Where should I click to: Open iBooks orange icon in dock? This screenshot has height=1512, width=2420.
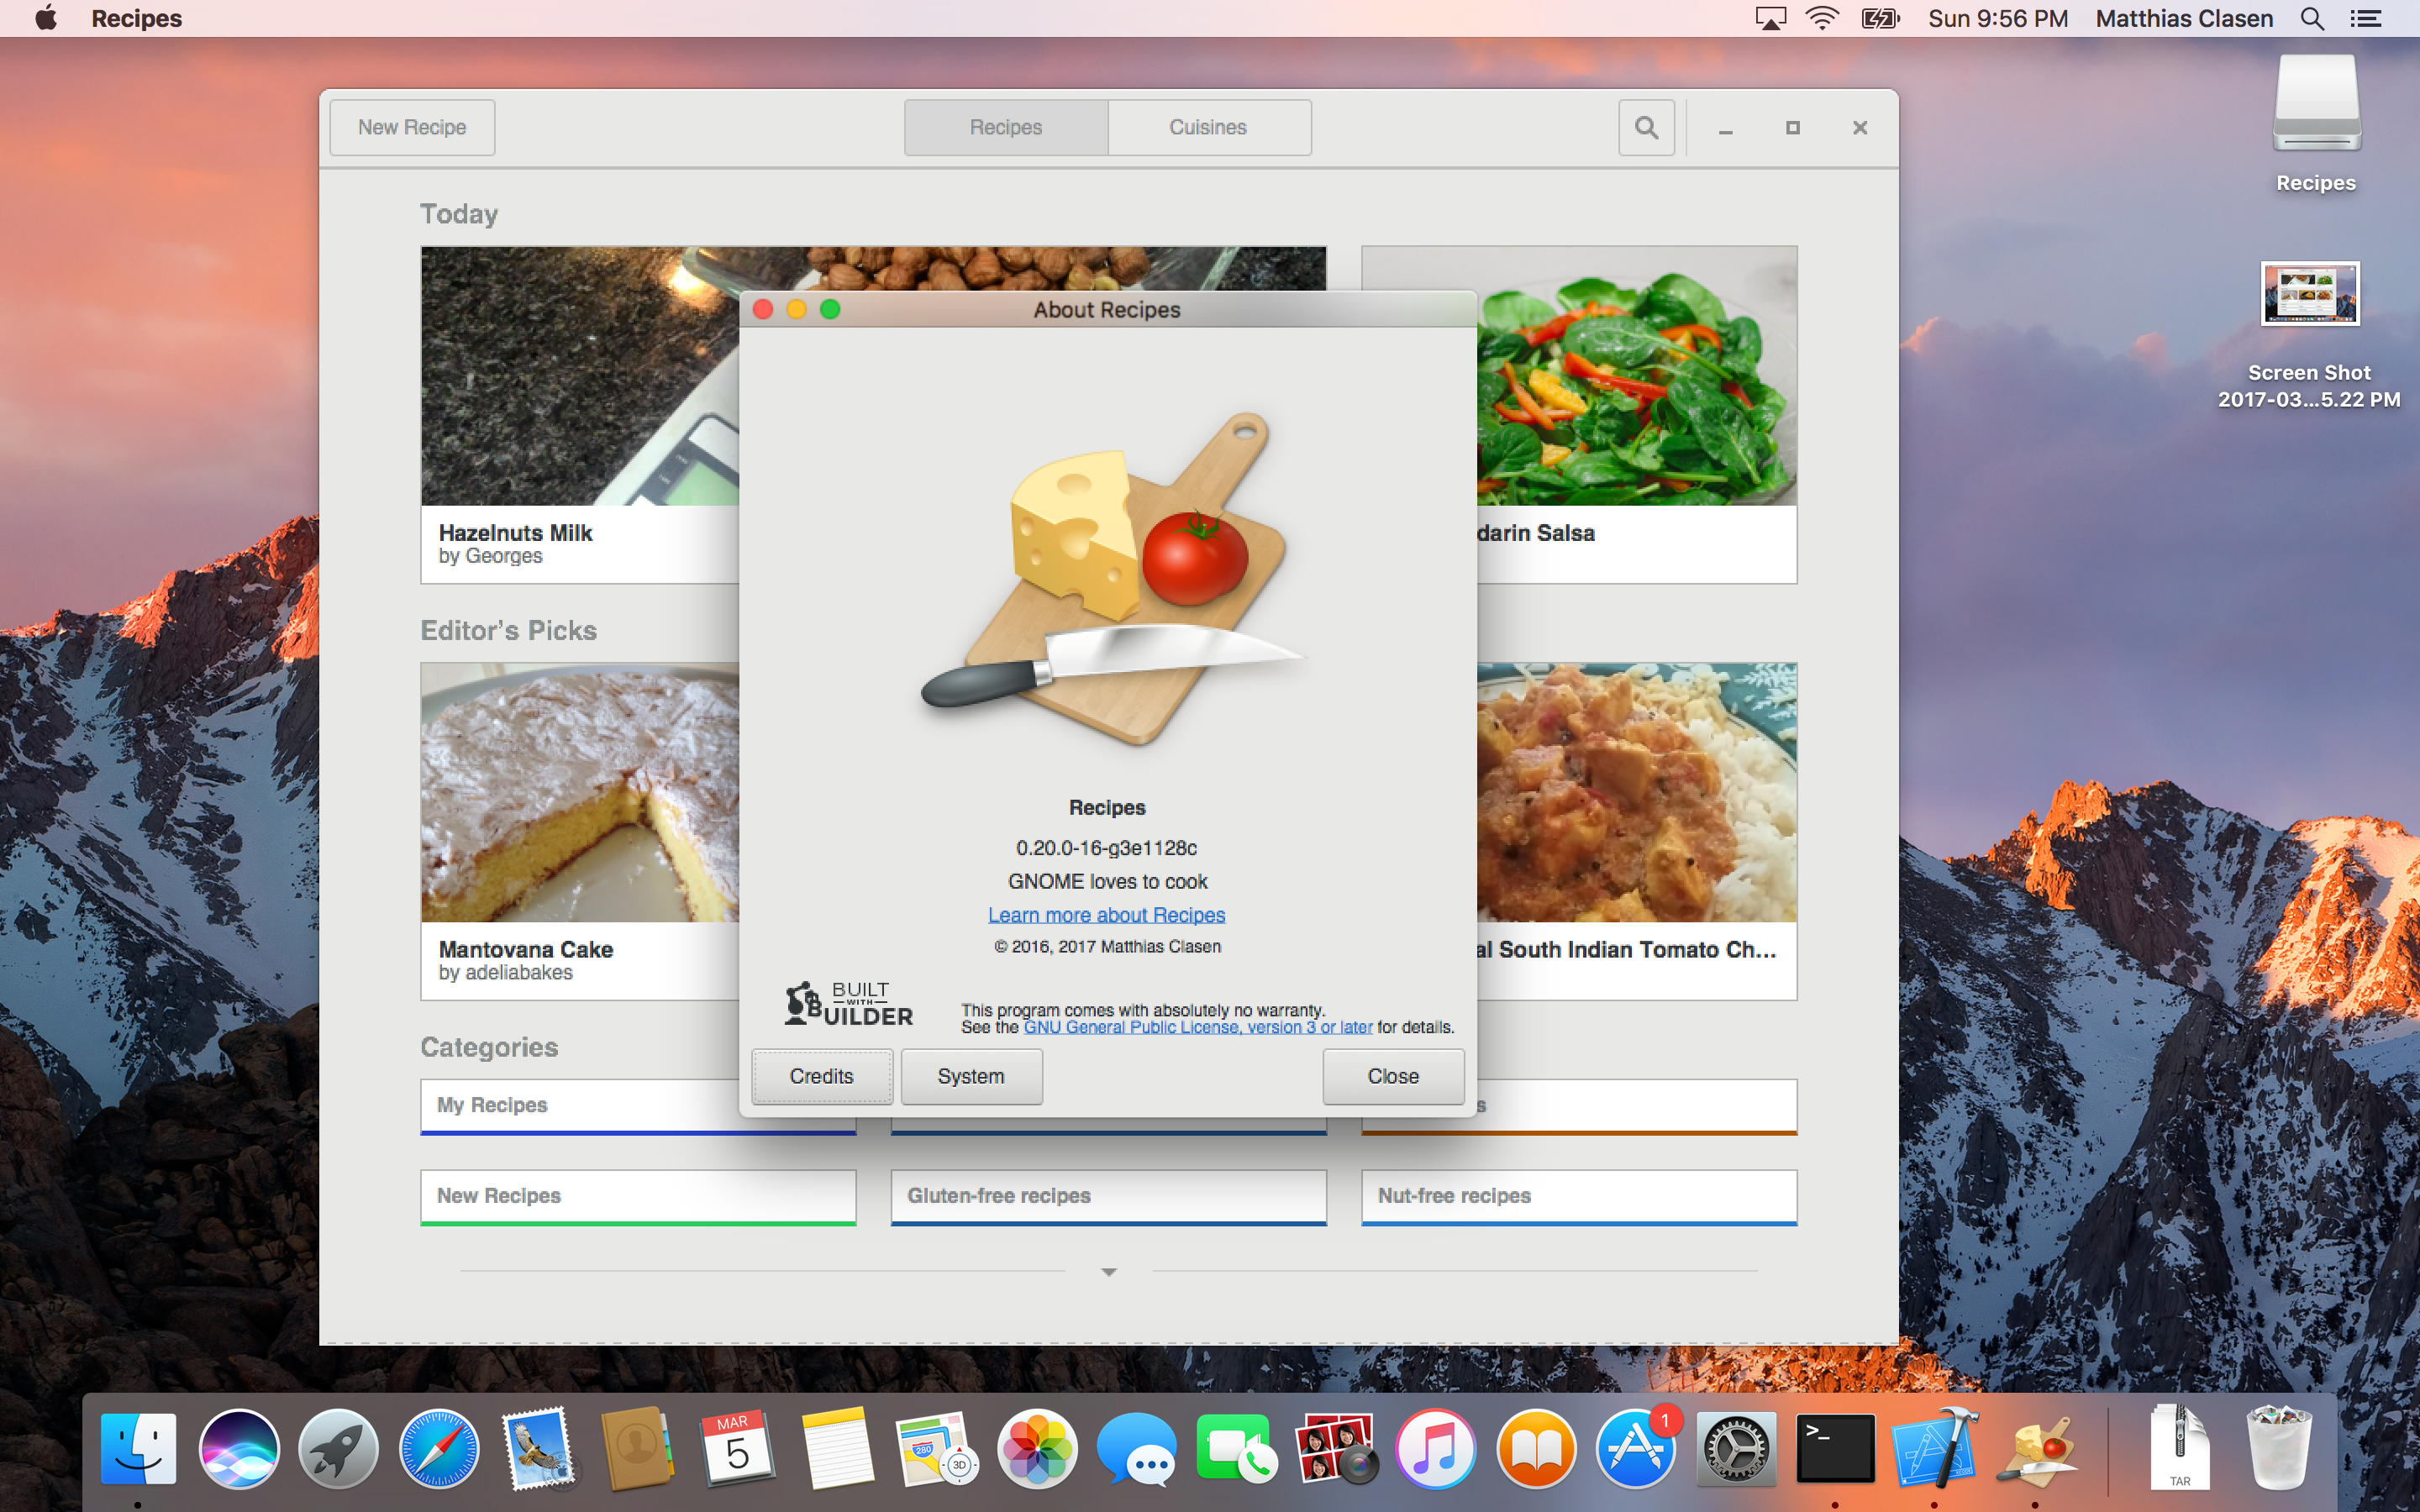pos(1536,1448)
